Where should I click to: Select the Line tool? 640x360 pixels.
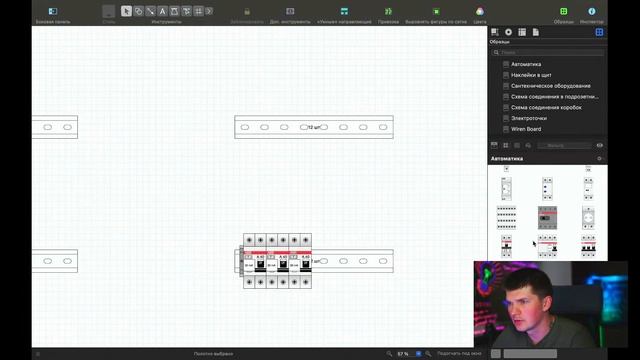coord(151,11)
